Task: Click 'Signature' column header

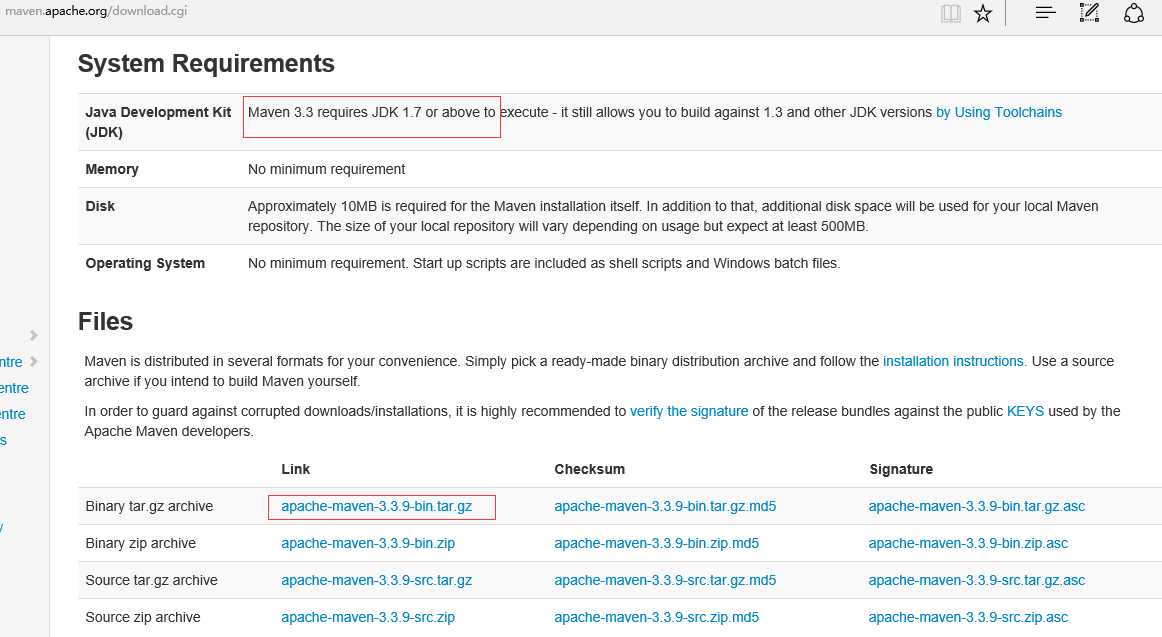Action: pyautogui.click(x=900, y=469)
